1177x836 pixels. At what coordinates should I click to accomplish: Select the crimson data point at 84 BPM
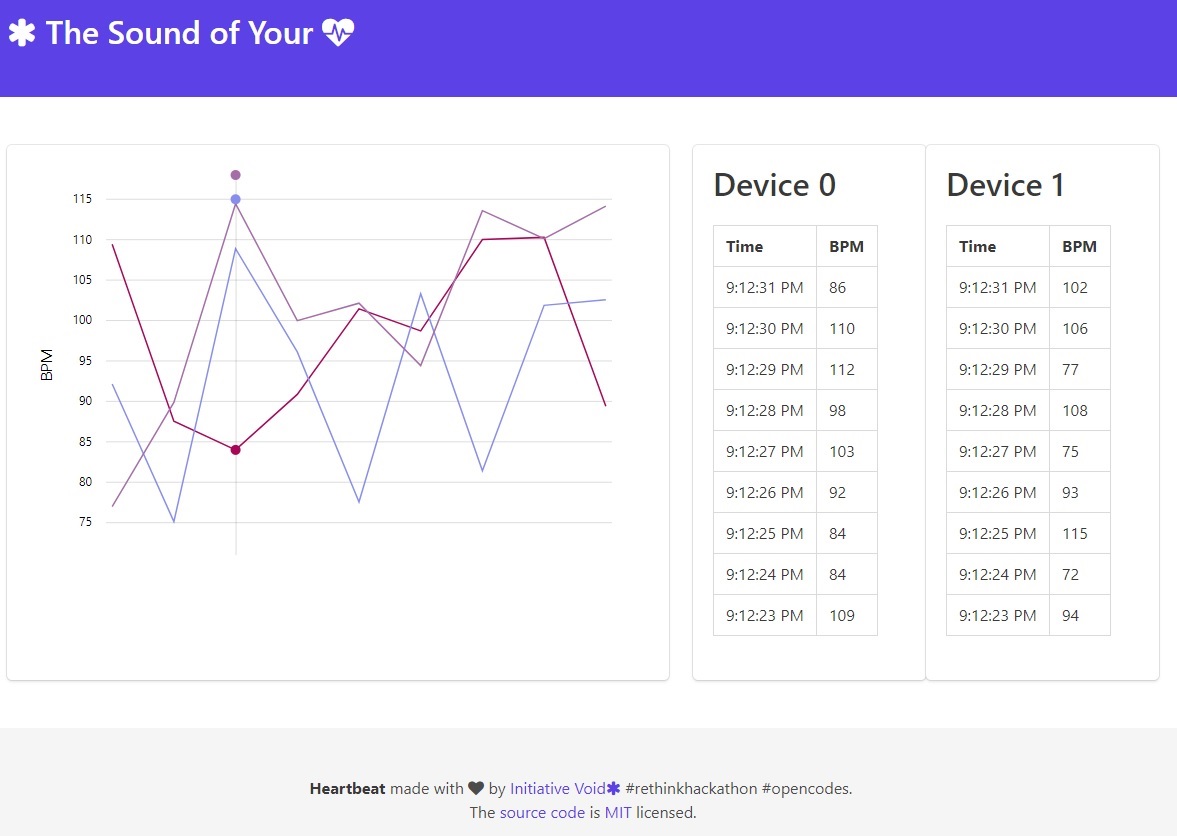(x=236, y=450)
